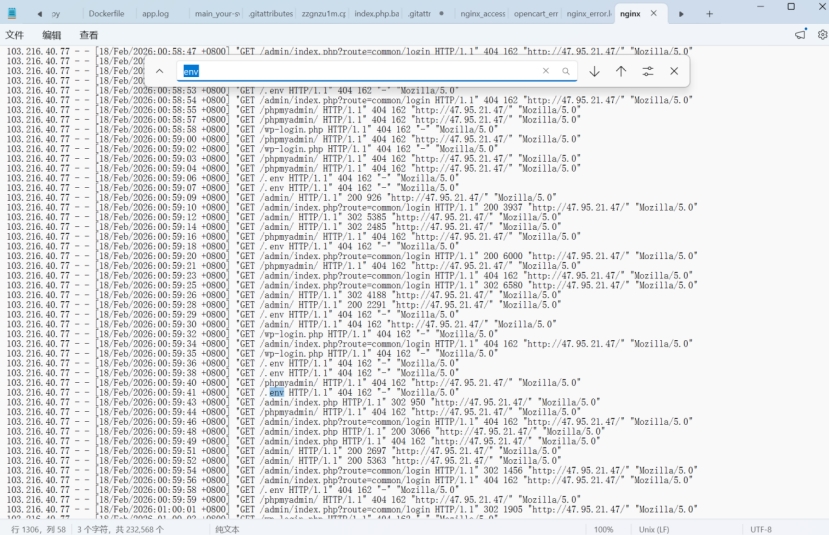Switch to the partially visible py tab
The height and width of the screenshot is (535, 829).
(56, 14)
